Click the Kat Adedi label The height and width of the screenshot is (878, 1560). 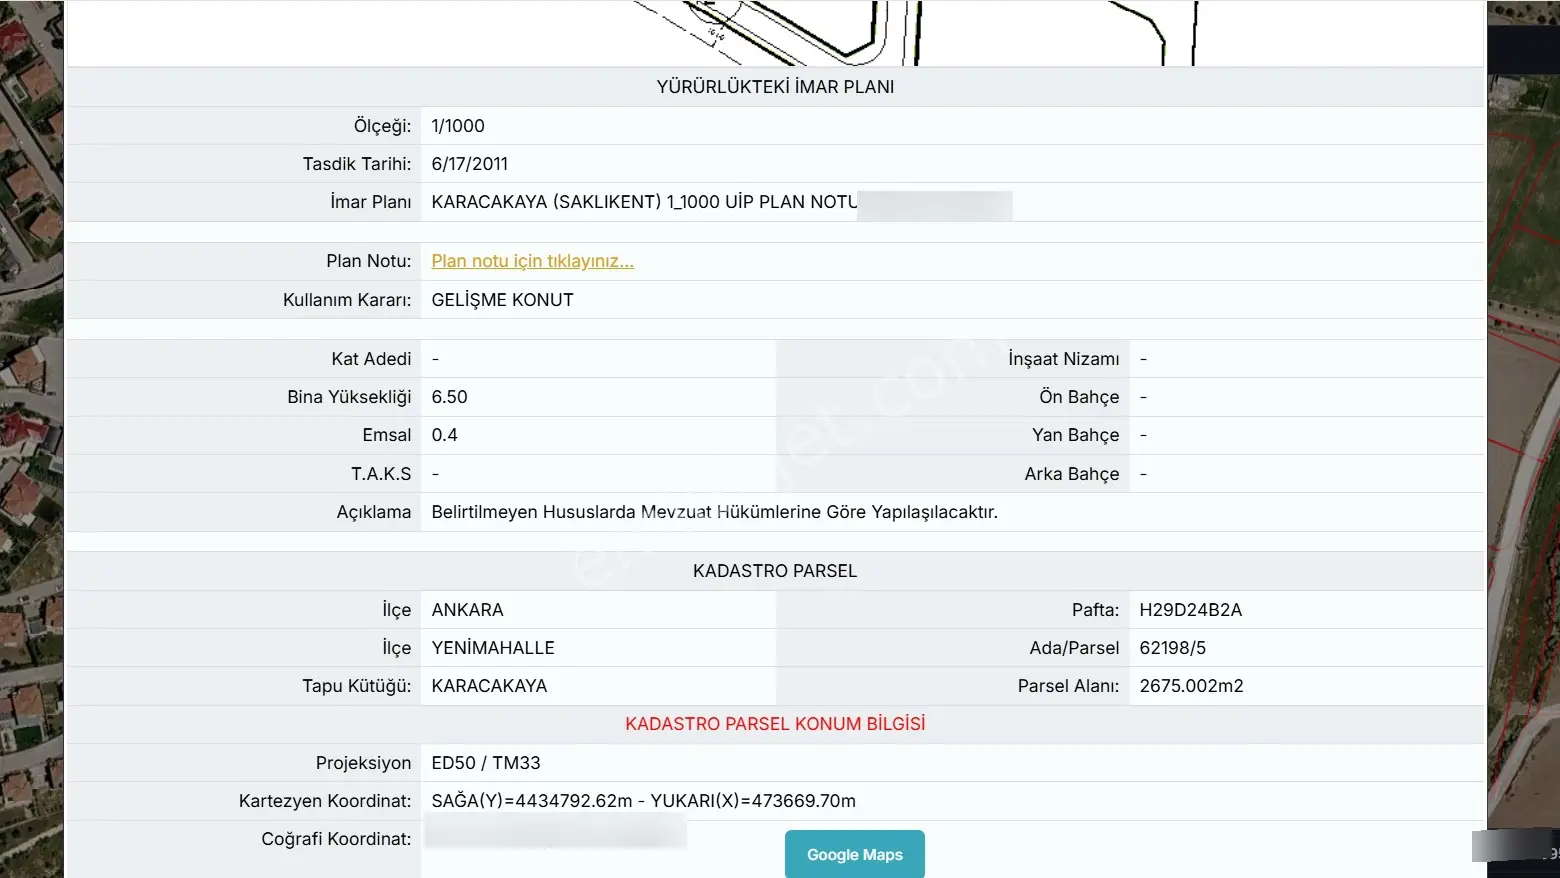[x=371, y=359]
